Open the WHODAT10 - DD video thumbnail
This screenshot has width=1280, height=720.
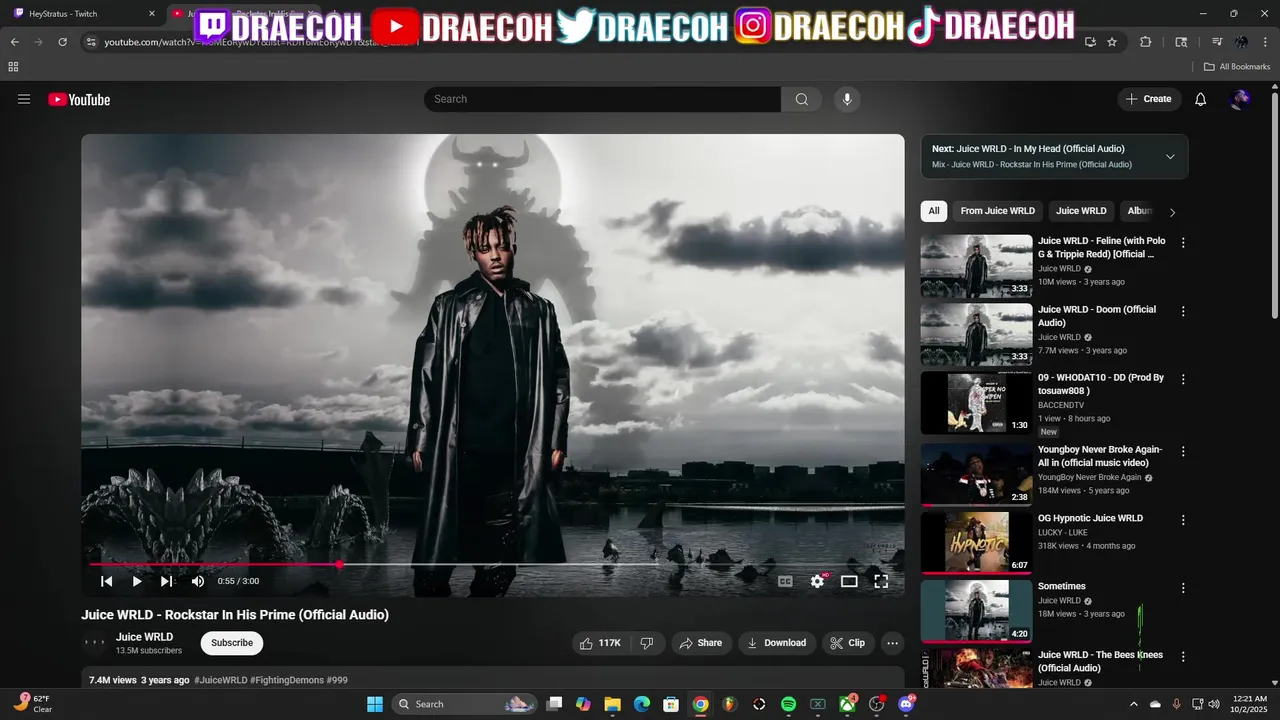(976, 403)
